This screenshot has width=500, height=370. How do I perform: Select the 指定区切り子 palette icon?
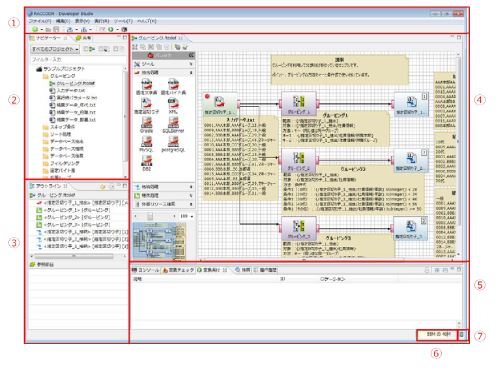(x=146, y=106)
